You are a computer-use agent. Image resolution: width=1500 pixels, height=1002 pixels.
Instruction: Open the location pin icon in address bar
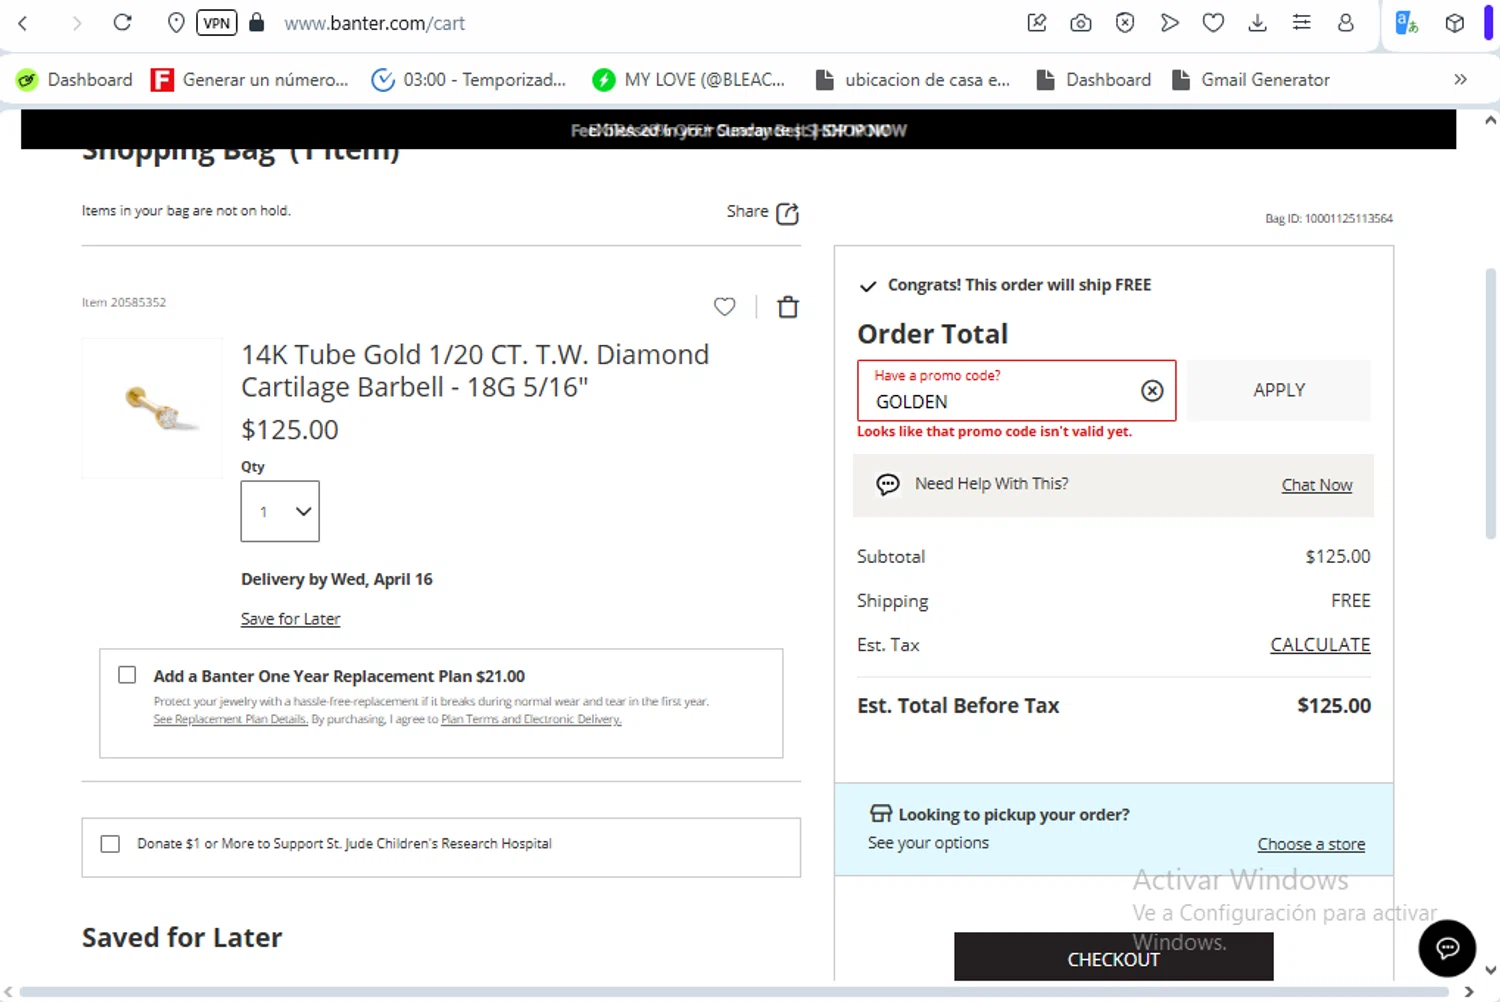pyautogui.click(x=176, y=22)
